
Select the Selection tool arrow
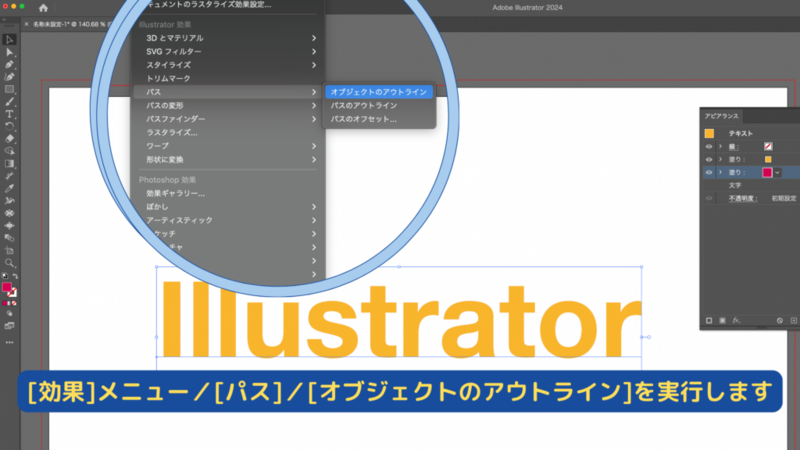[9, 40]
